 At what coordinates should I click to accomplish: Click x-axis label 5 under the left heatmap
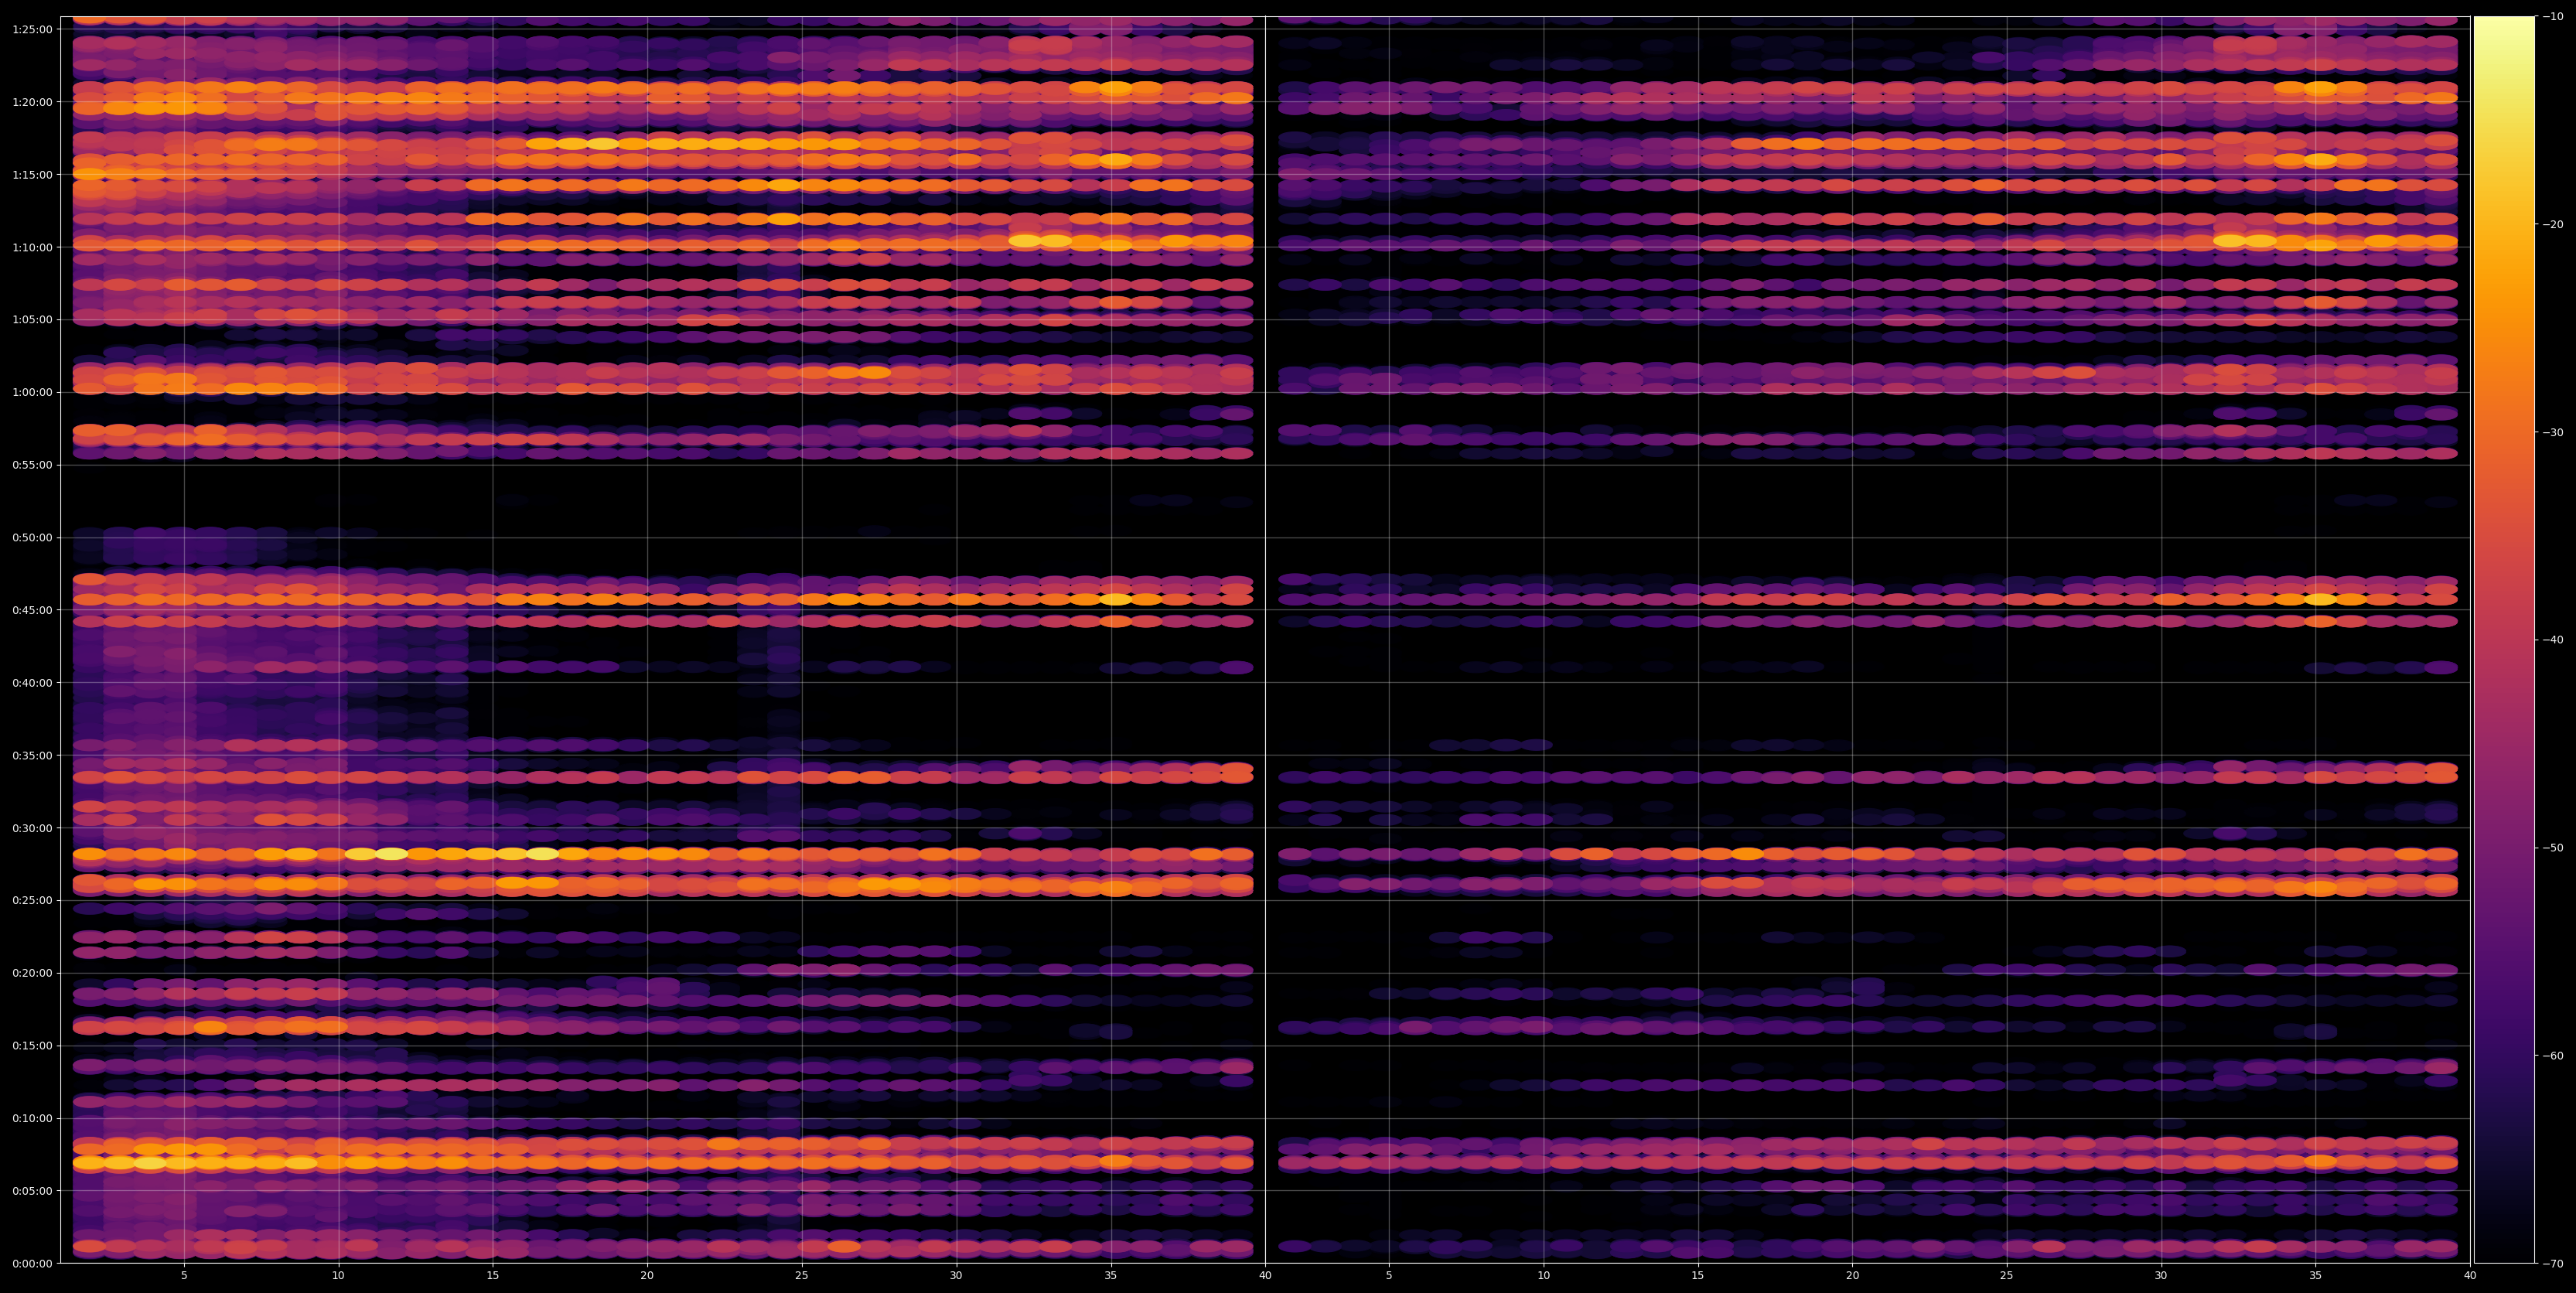pyautogui.click(x=184, y=1276)
